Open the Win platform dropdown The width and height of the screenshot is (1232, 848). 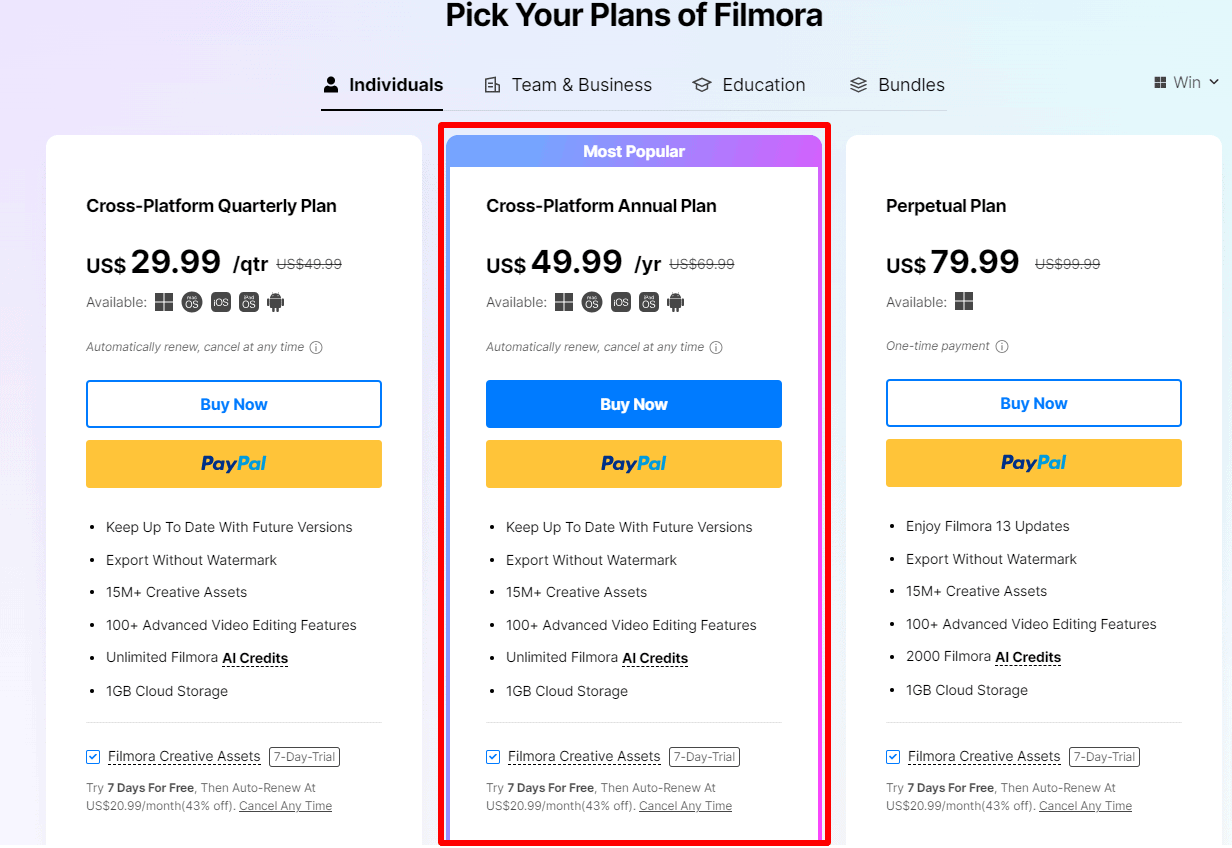tap(1187, 83)
